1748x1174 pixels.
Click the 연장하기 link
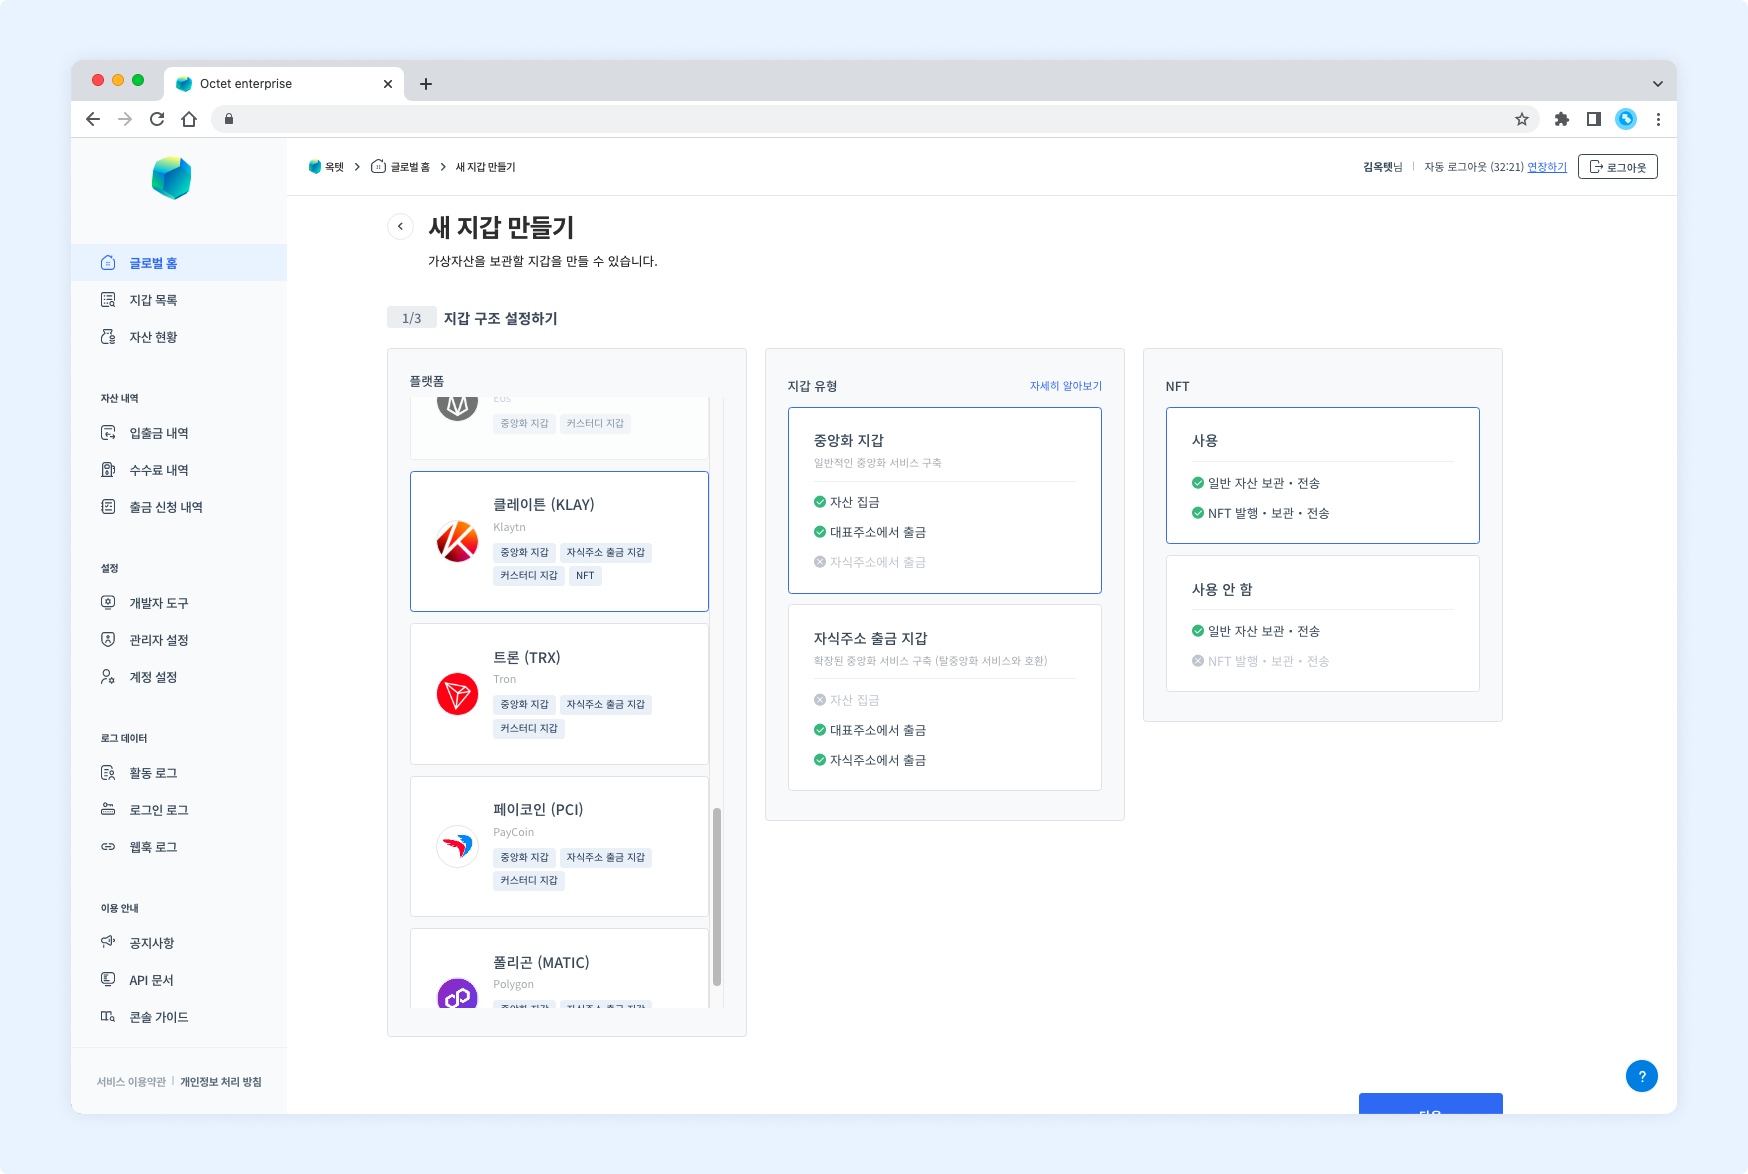1546,167
